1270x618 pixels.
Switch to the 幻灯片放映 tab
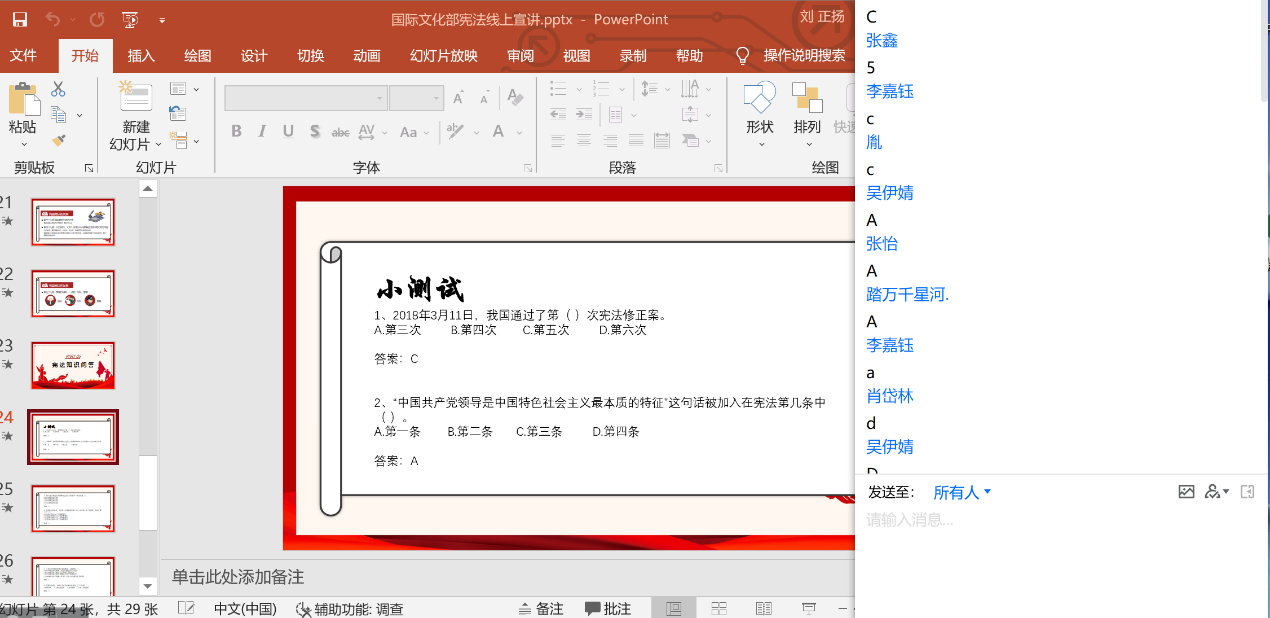coord(443,55)
